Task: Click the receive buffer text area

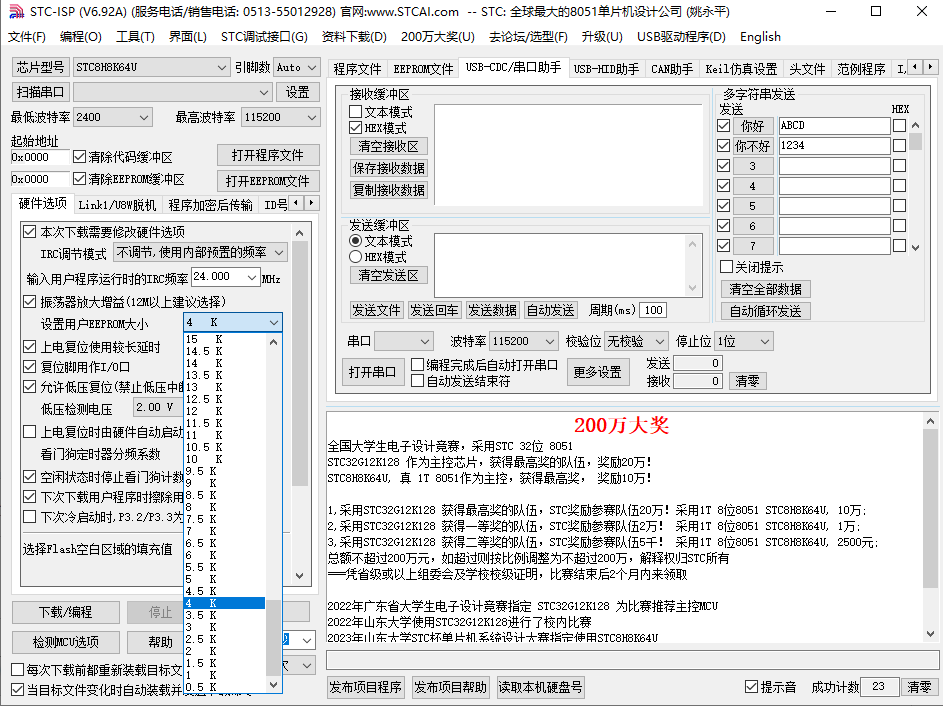Action: 568,155
